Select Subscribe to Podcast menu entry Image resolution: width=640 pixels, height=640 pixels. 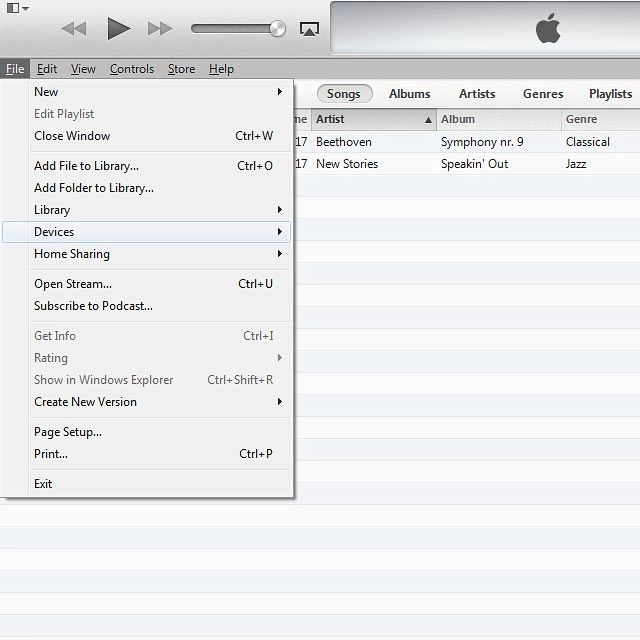tap(93, 306)
